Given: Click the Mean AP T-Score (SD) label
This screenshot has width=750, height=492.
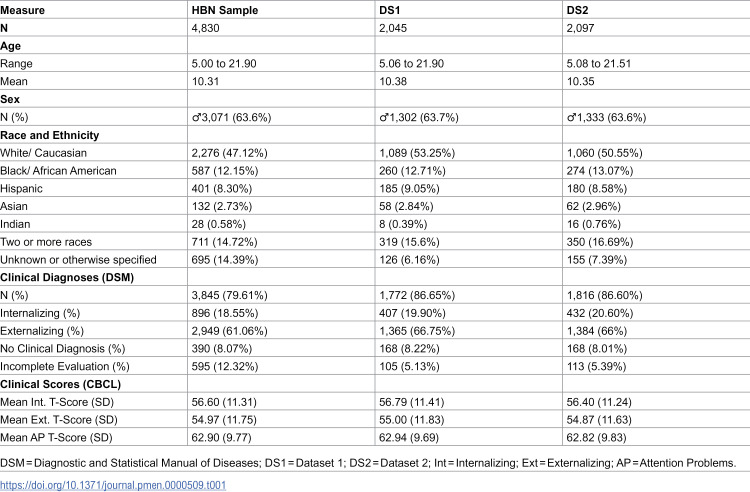Looking at the screenshot, I should click(56, 437).
